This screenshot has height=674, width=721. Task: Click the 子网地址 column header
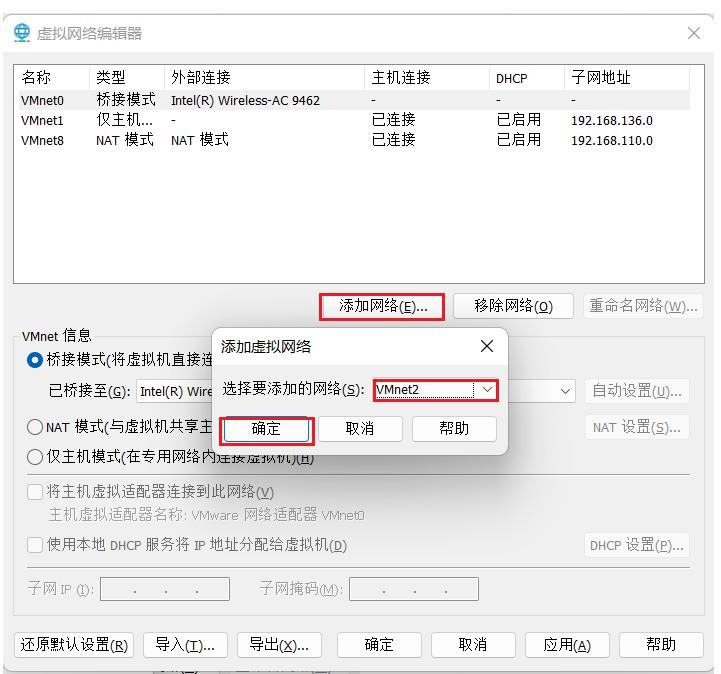627,77
